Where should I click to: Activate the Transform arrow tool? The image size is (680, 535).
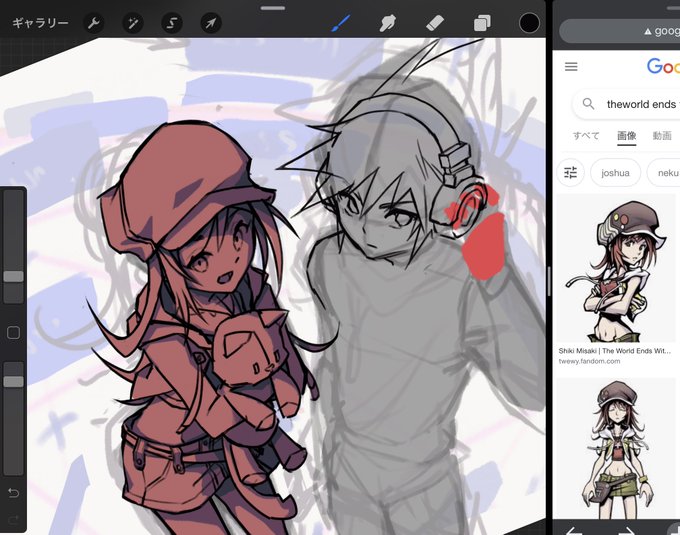click(x=211, y=23)
